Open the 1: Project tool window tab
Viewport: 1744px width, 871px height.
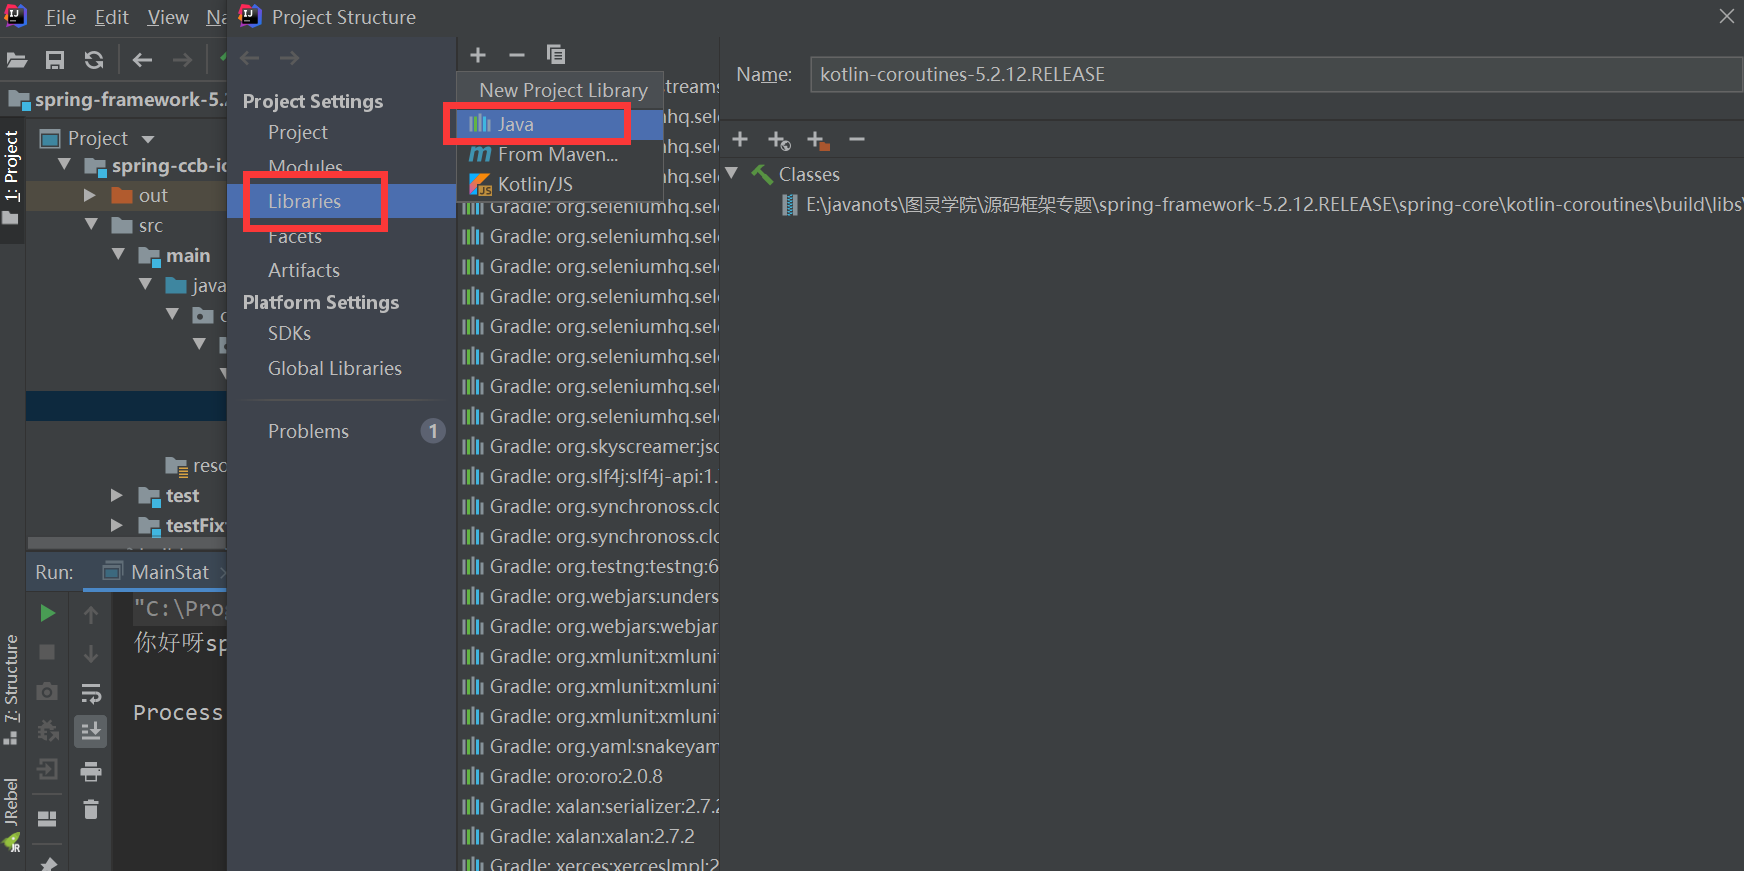coord(12,178)
